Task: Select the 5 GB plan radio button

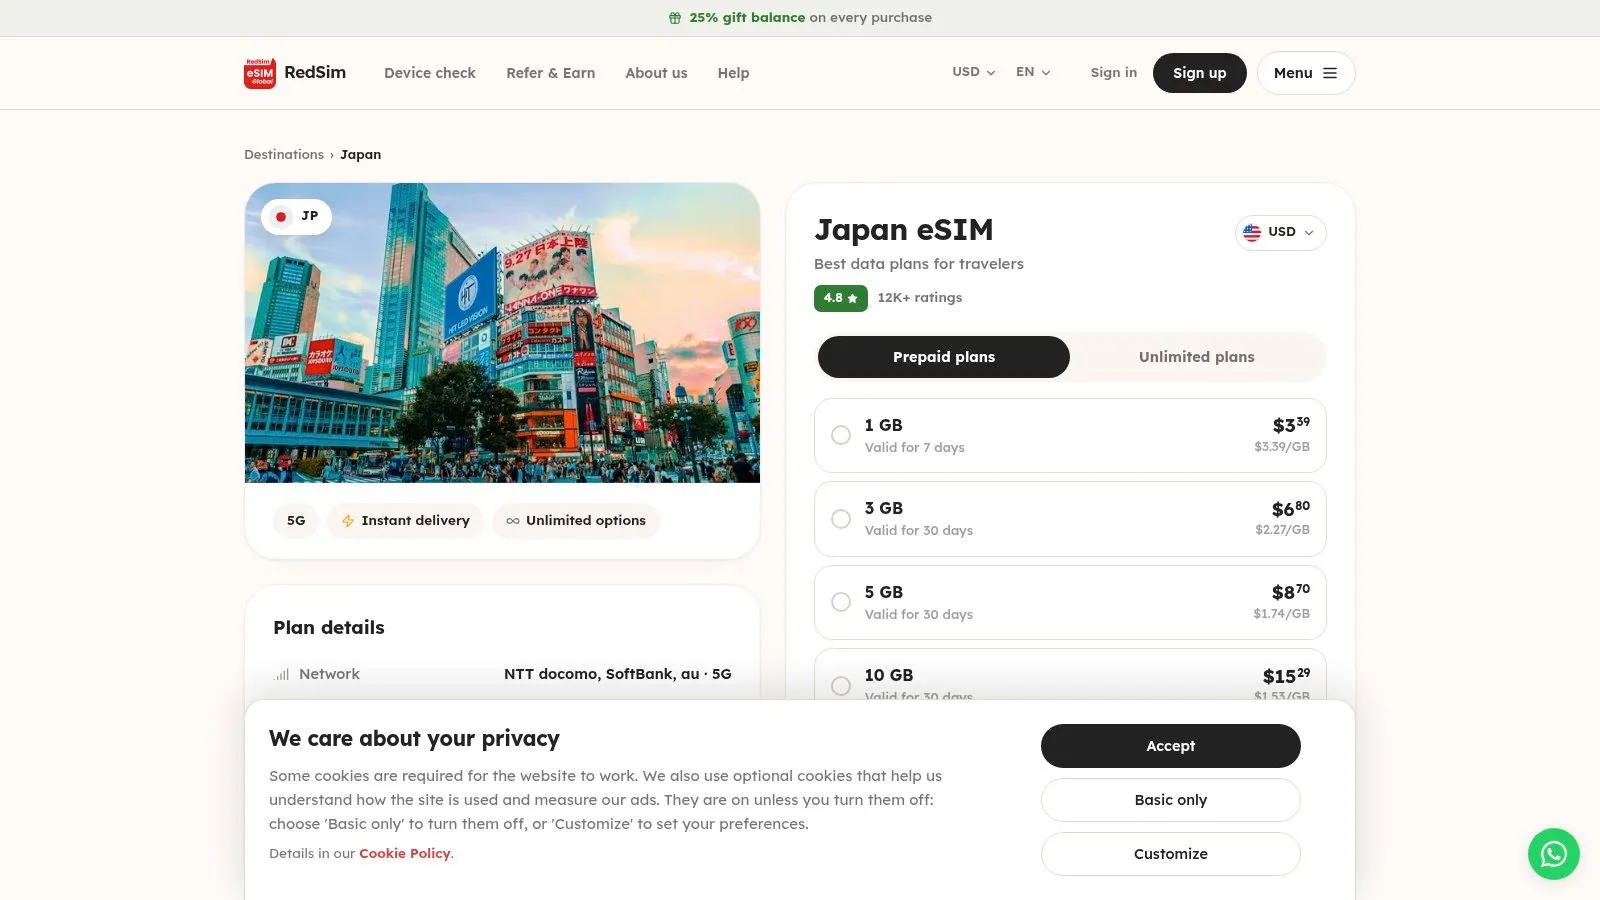Action: pos(841,602)
